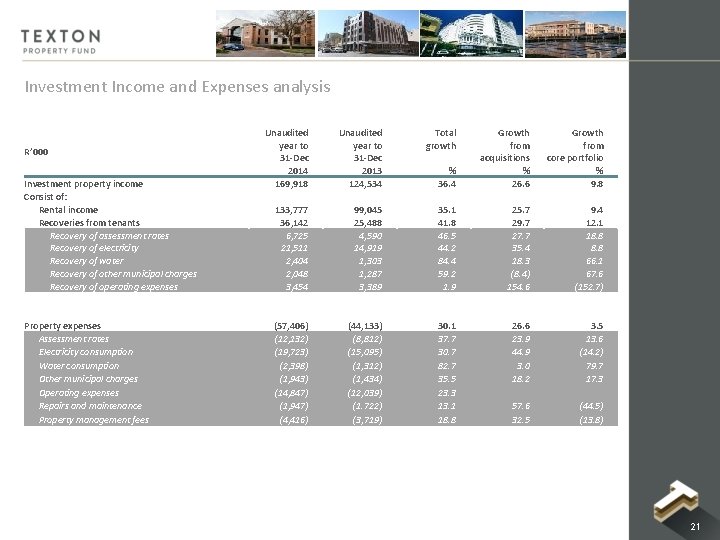Select the Property management fees label

click(x=94, y=420)
